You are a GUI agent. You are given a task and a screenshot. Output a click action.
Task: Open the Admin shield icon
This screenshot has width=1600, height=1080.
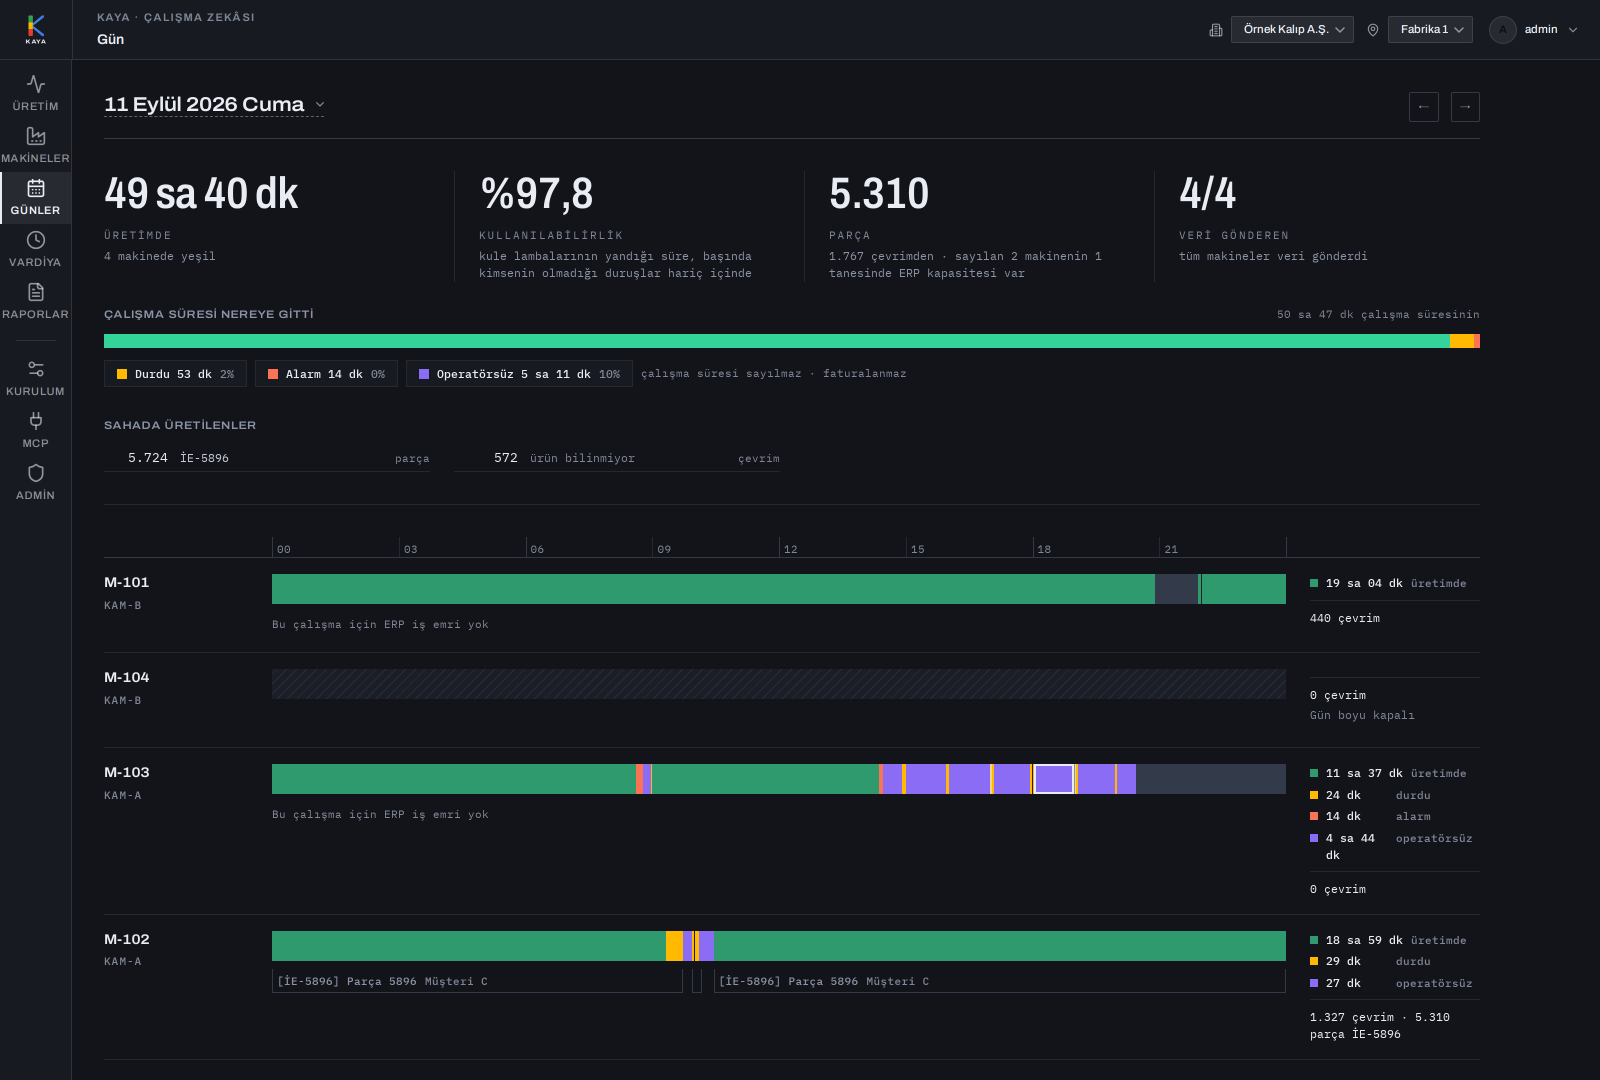pos(36,473)
